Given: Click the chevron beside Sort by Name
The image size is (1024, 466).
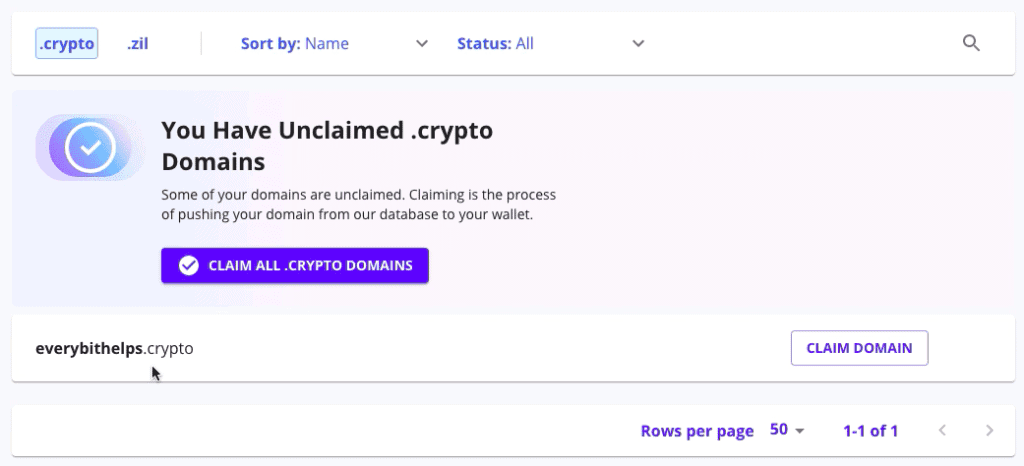Looking at the screenshot, I should [x=422, y=43].
